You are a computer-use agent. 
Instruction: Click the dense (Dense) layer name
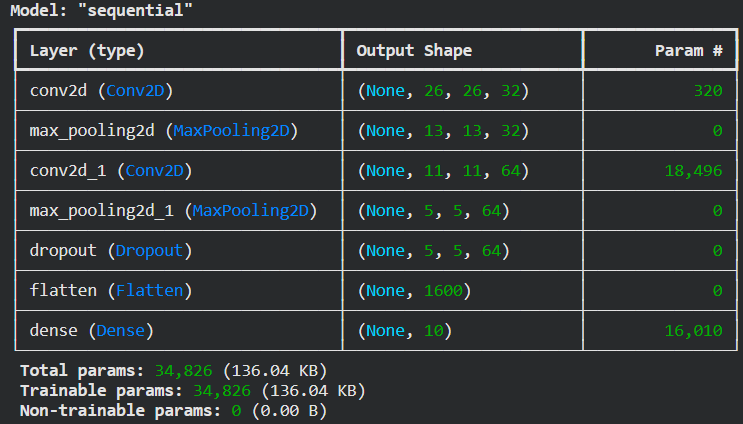tap(93, 331)
